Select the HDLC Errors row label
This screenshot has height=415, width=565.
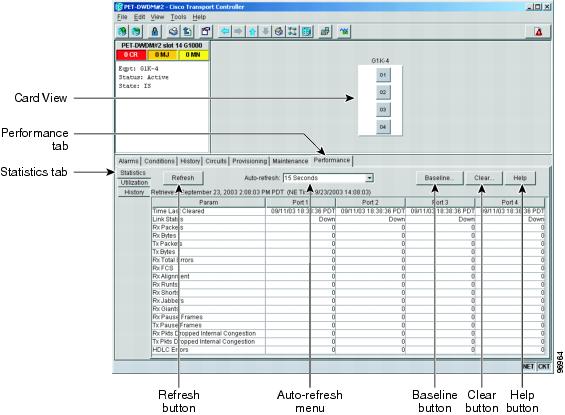170,350
